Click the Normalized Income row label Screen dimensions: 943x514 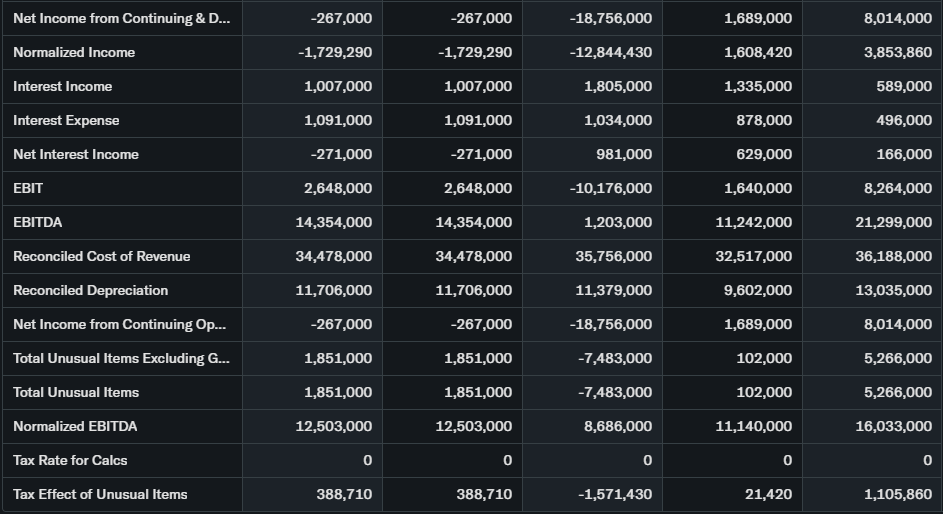coord(74,52)
